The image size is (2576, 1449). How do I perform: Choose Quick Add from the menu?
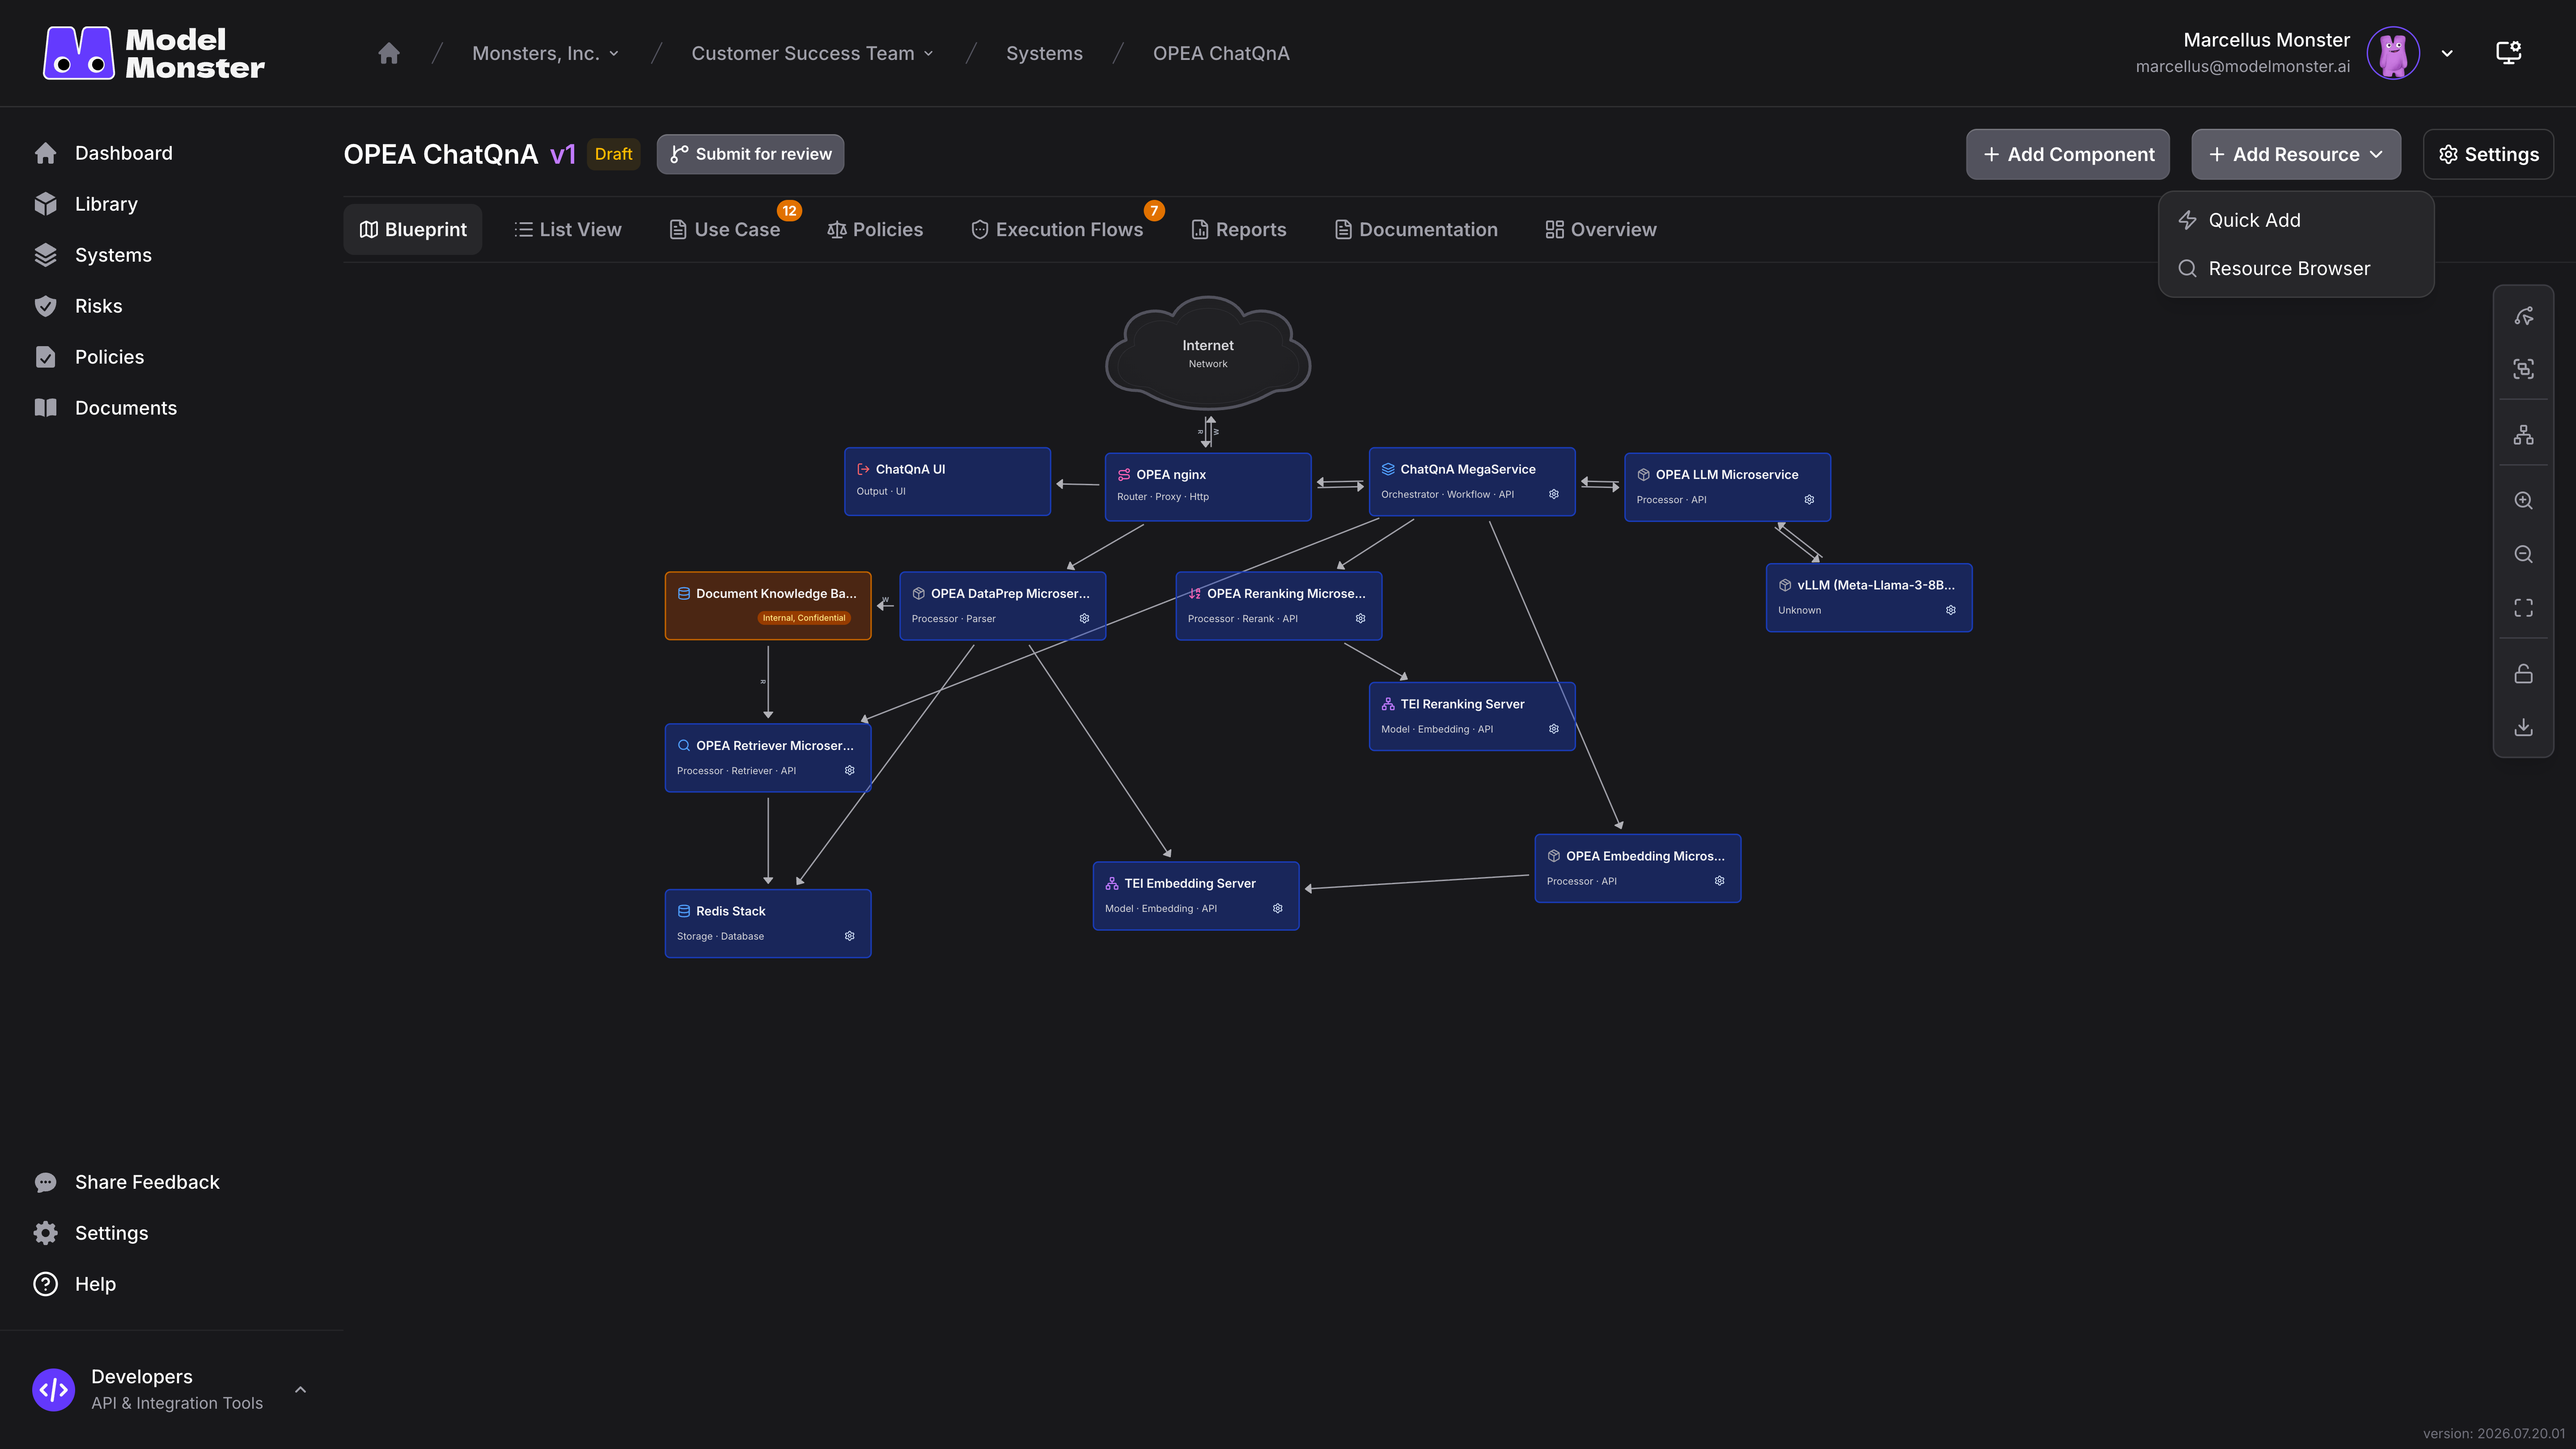click(2296, 220)
